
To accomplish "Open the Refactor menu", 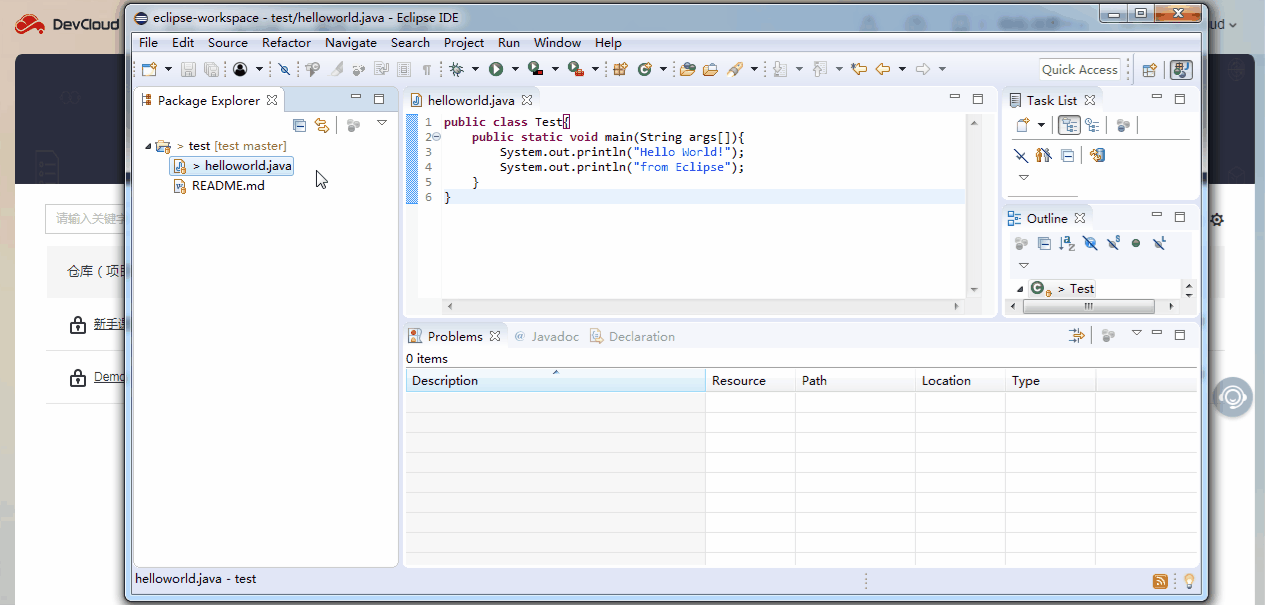I will pyautogui.click(x=286, y=43).
